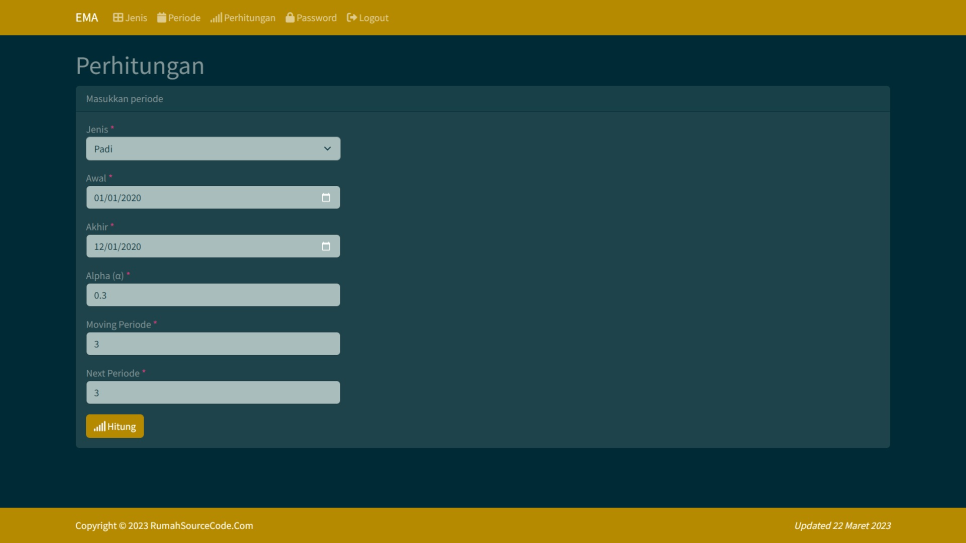Click the calendar icon beside Periode
Viewport: 966px width, 543px height.
pyautogui.click(x=162, y=18)
